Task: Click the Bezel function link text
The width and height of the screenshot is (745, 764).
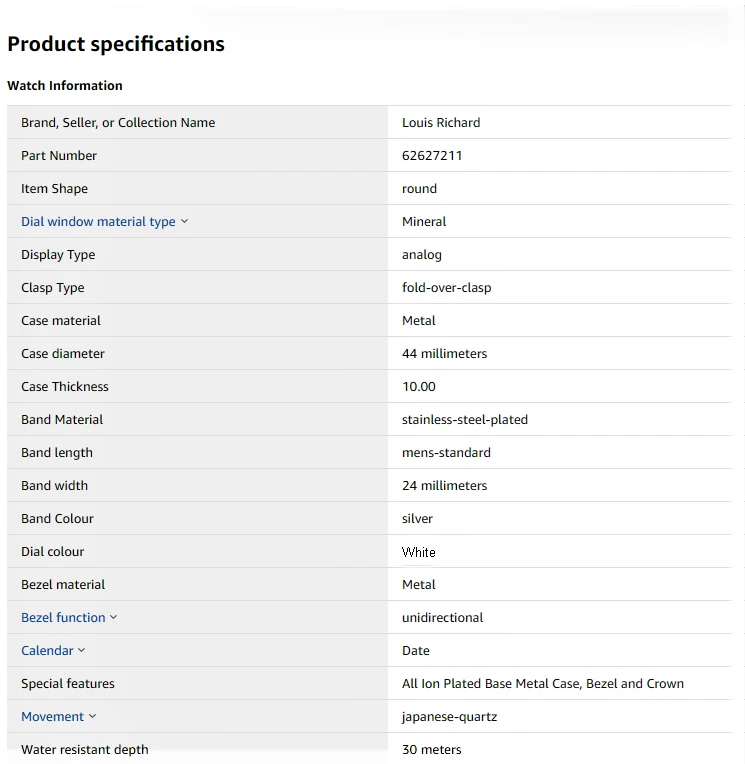Action: click(63, 618)
